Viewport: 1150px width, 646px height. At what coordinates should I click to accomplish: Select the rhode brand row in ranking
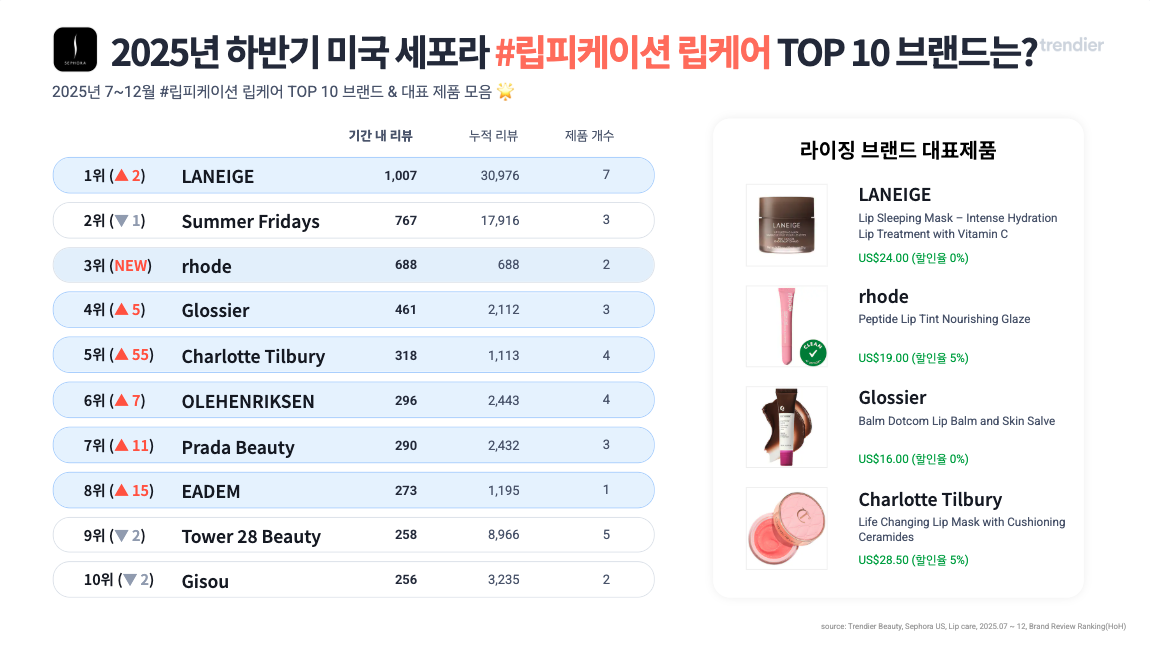coord(353,265)
